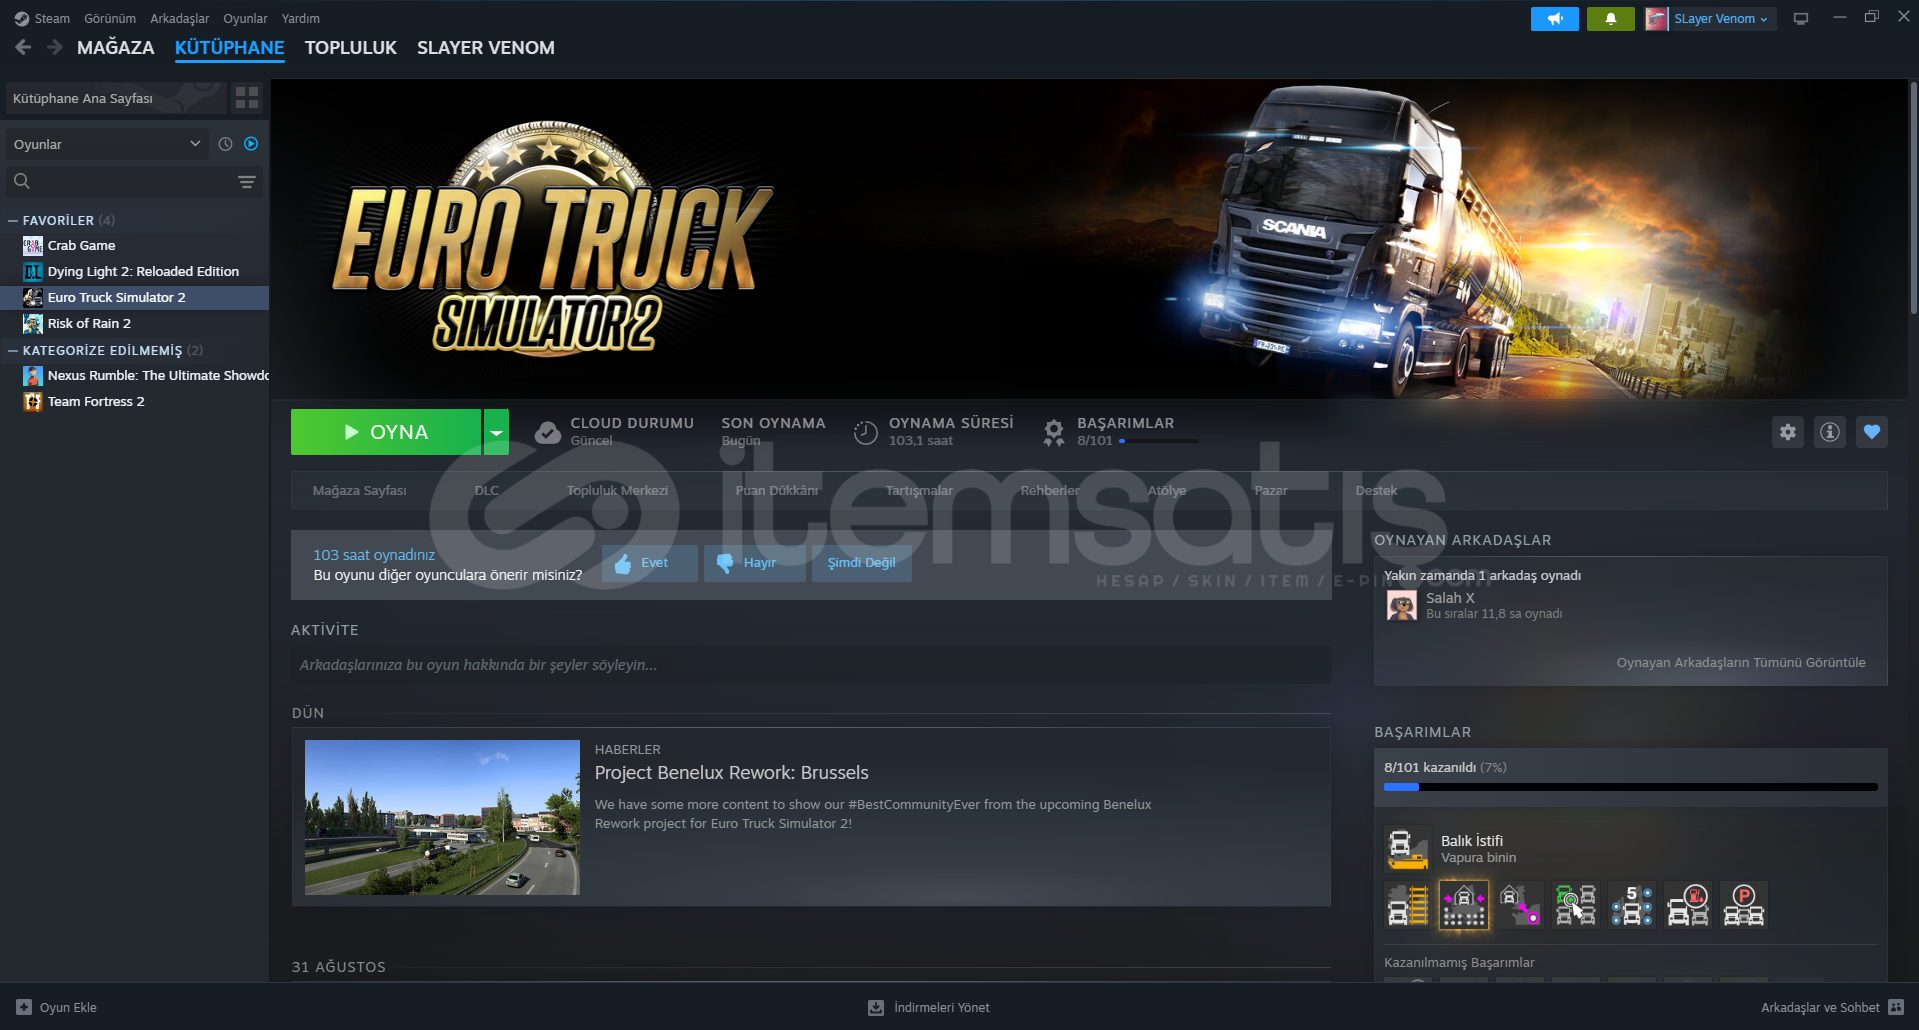Click the SLayer Venom avatar picture

pos(1657,19)
